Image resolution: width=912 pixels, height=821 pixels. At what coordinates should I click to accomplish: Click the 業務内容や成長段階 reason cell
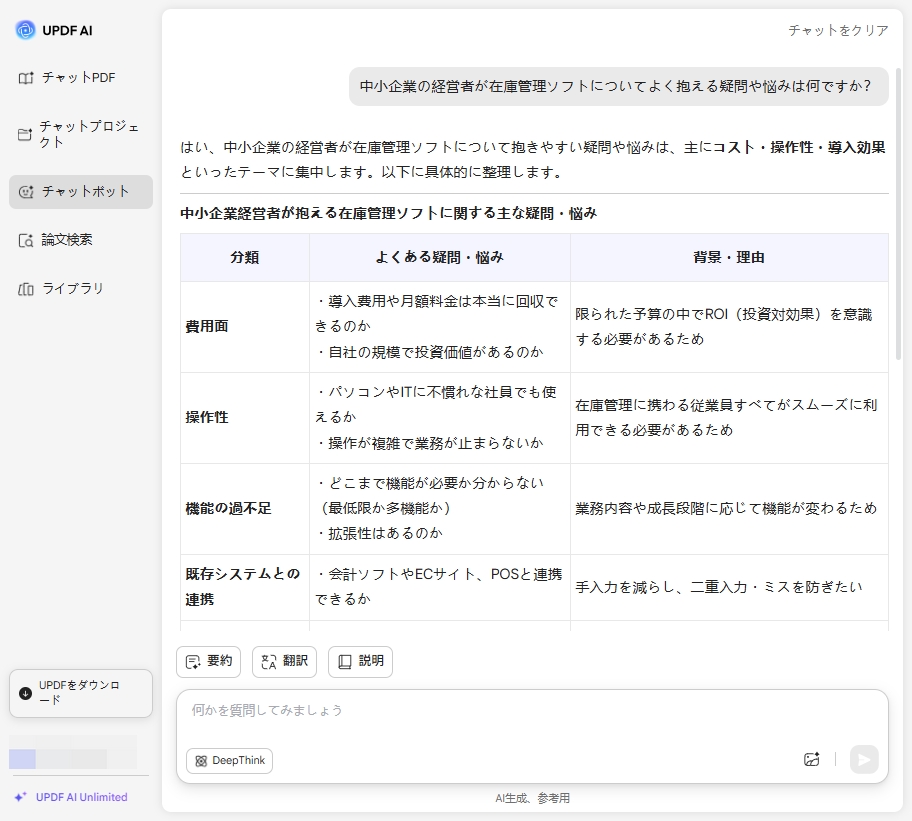[729, 509]
